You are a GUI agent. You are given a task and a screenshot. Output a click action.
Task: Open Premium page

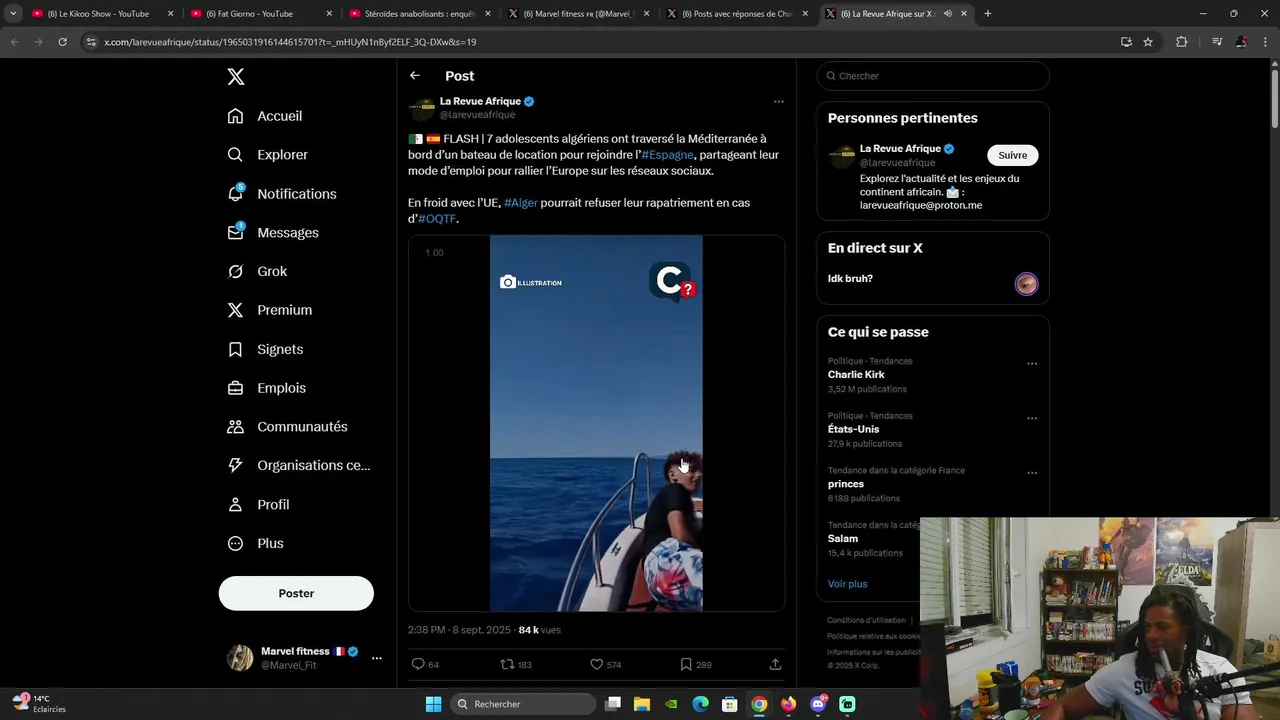tap(270, 310)
